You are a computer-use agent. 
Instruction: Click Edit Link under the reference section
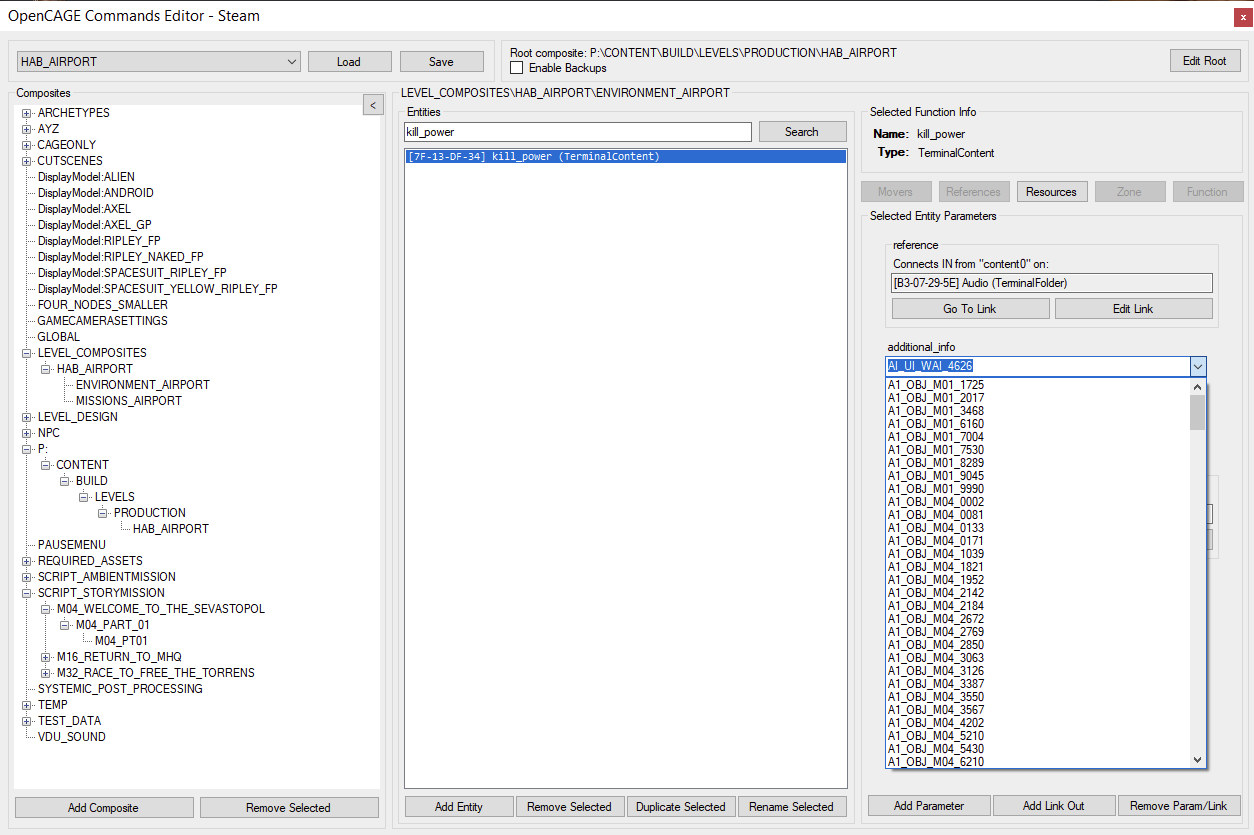(x=1133, y=308)
